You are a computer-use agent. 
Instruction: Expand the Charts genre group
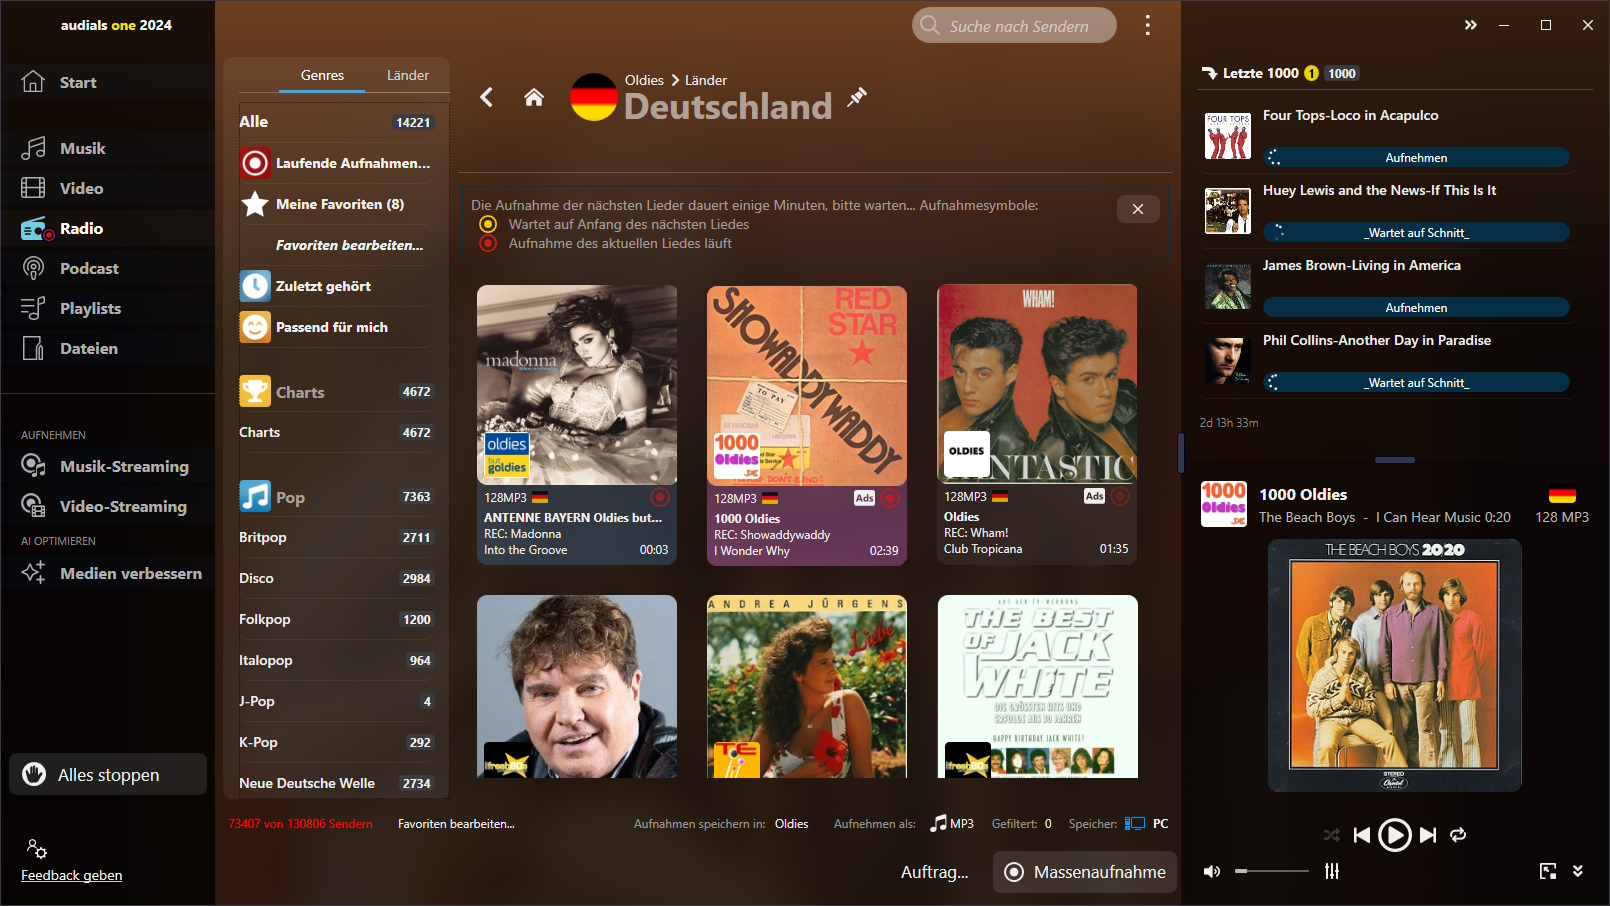(x=336, y=392)
